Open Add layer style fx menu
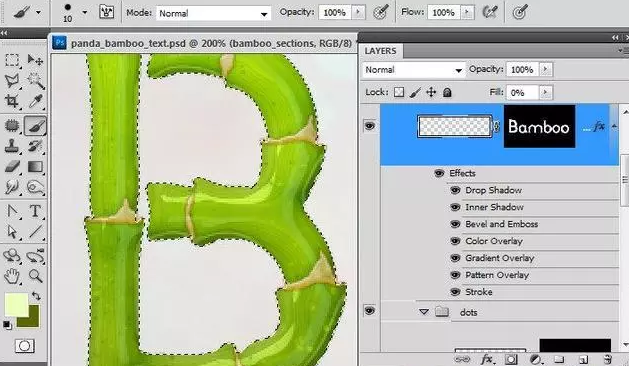629x366 pixels. [487, 359]
